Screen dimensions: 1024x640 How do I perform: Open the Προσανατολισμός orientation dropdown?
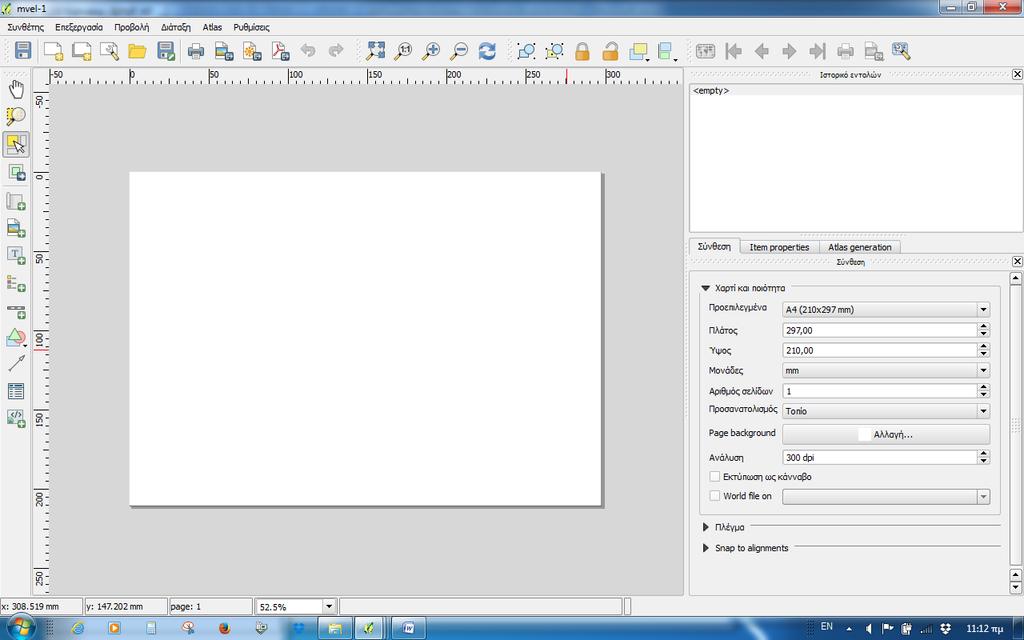(886, 411)
